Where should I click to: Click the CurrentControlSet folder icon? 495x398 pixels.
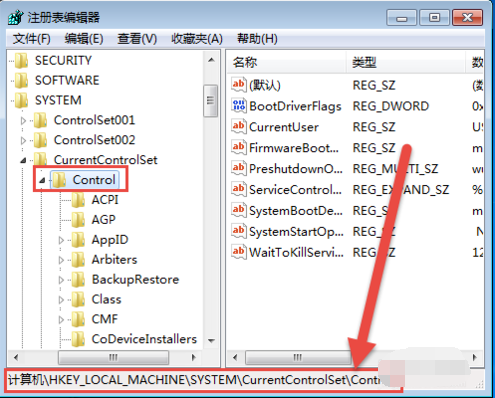[x=41, y=159]
